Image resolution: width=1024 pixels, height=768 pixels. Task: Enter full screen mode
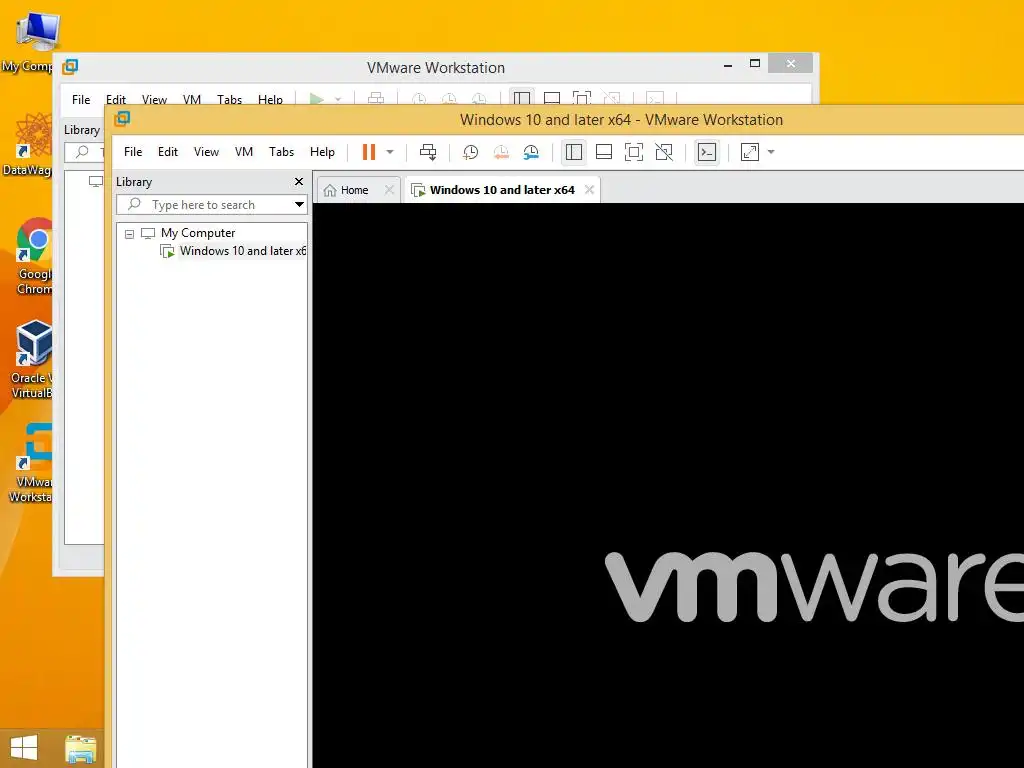click(634, 152)
